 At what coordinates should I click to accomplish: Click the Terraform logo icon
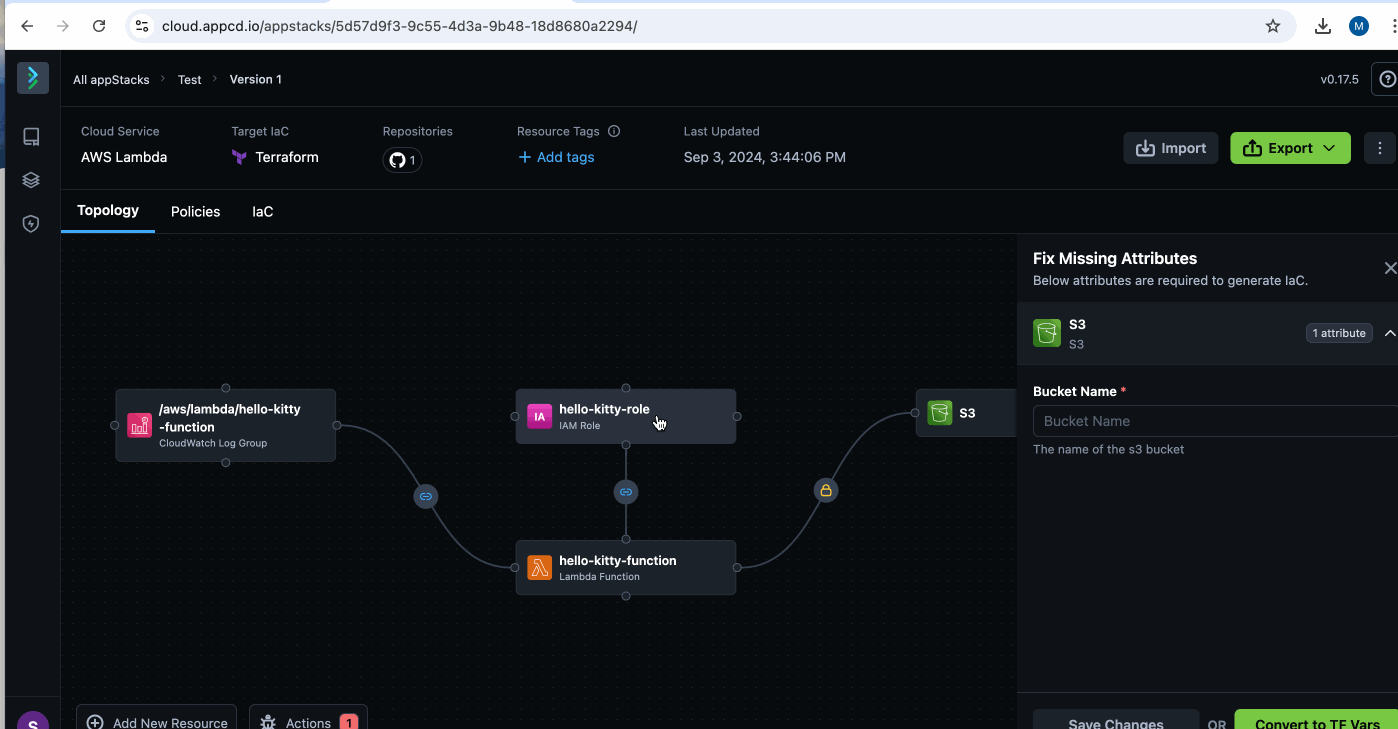239,157
